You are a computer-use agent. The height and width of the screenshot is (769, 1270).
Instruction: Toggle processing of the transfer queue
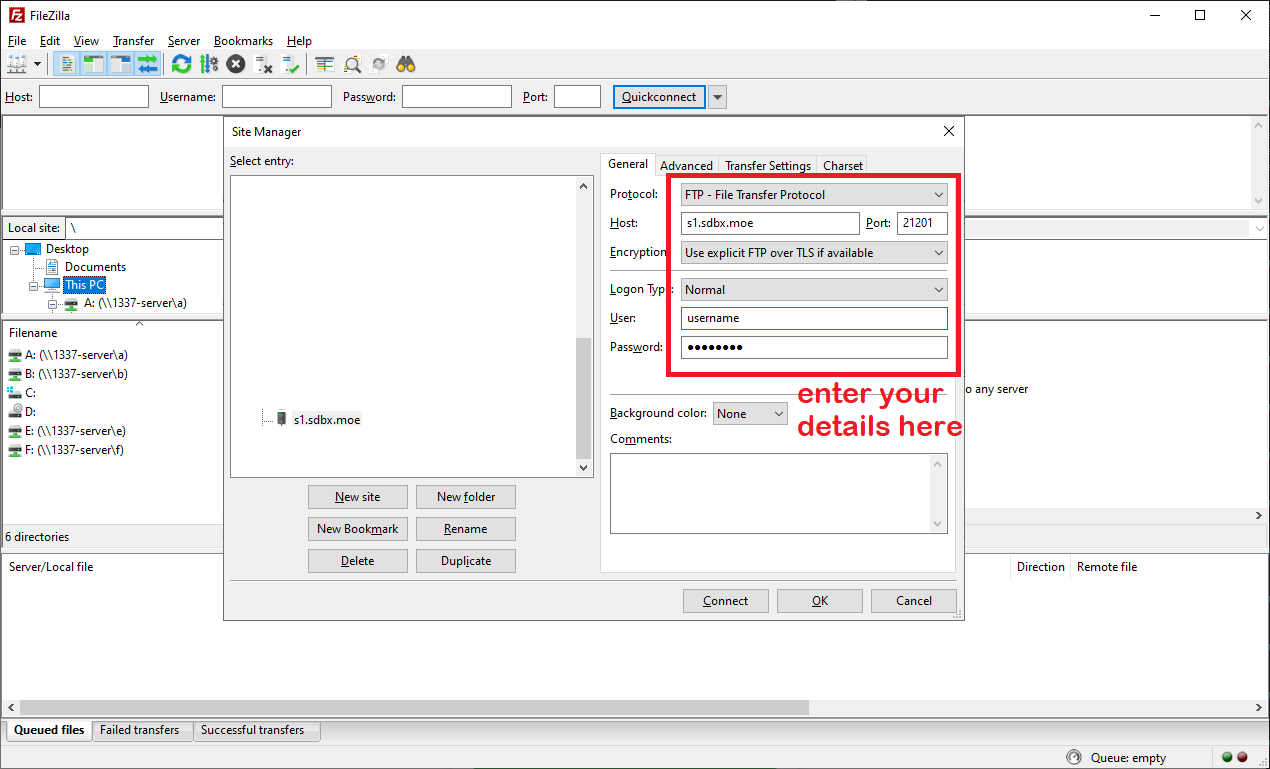[208, 64]
